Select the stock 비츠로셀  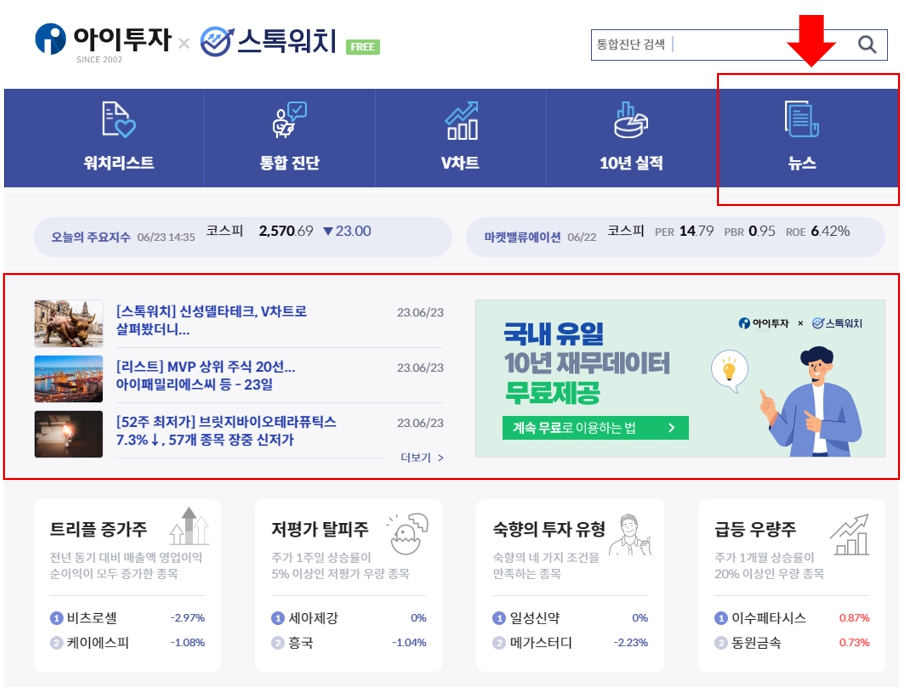point(92,618)
